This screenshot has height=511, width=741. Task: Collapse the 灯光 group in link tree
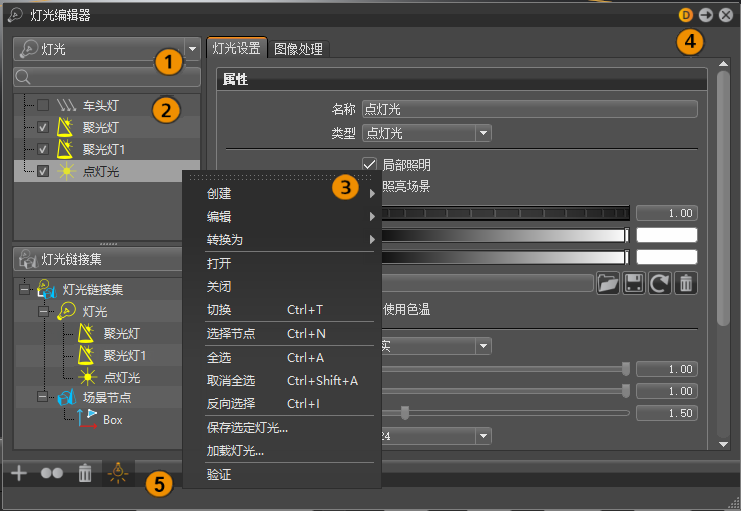tap(43, 311)
